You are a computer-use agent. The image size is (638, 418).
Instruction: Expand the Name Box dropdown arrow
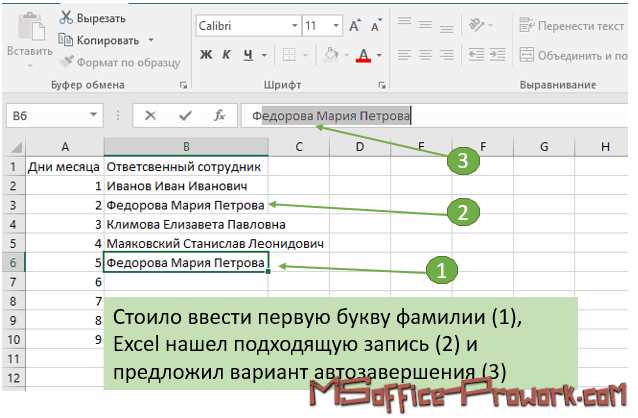tap(94, 115)
